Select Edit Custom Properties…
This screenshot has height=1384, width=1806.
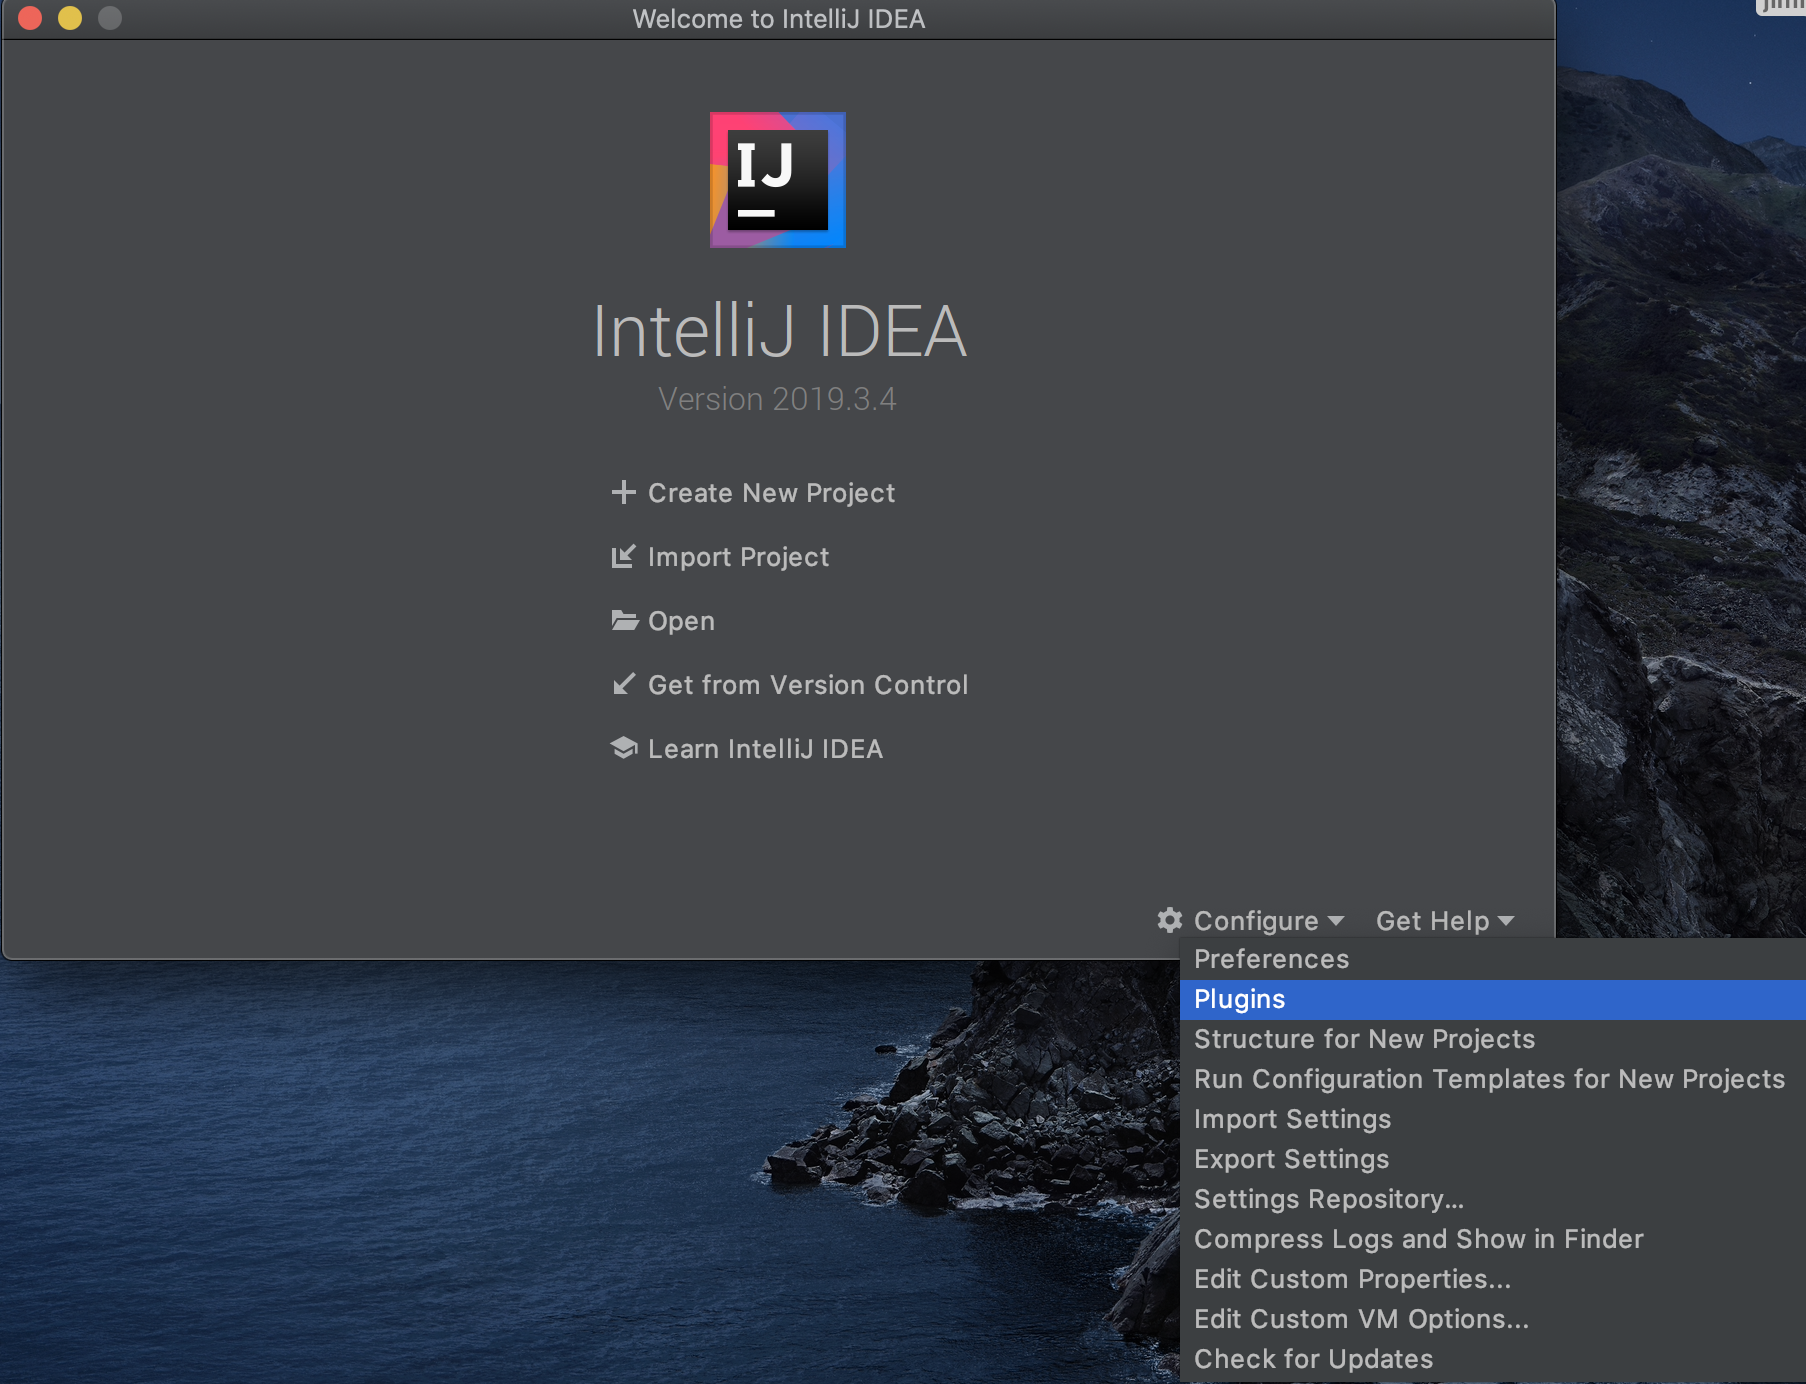(1493, 1279)
